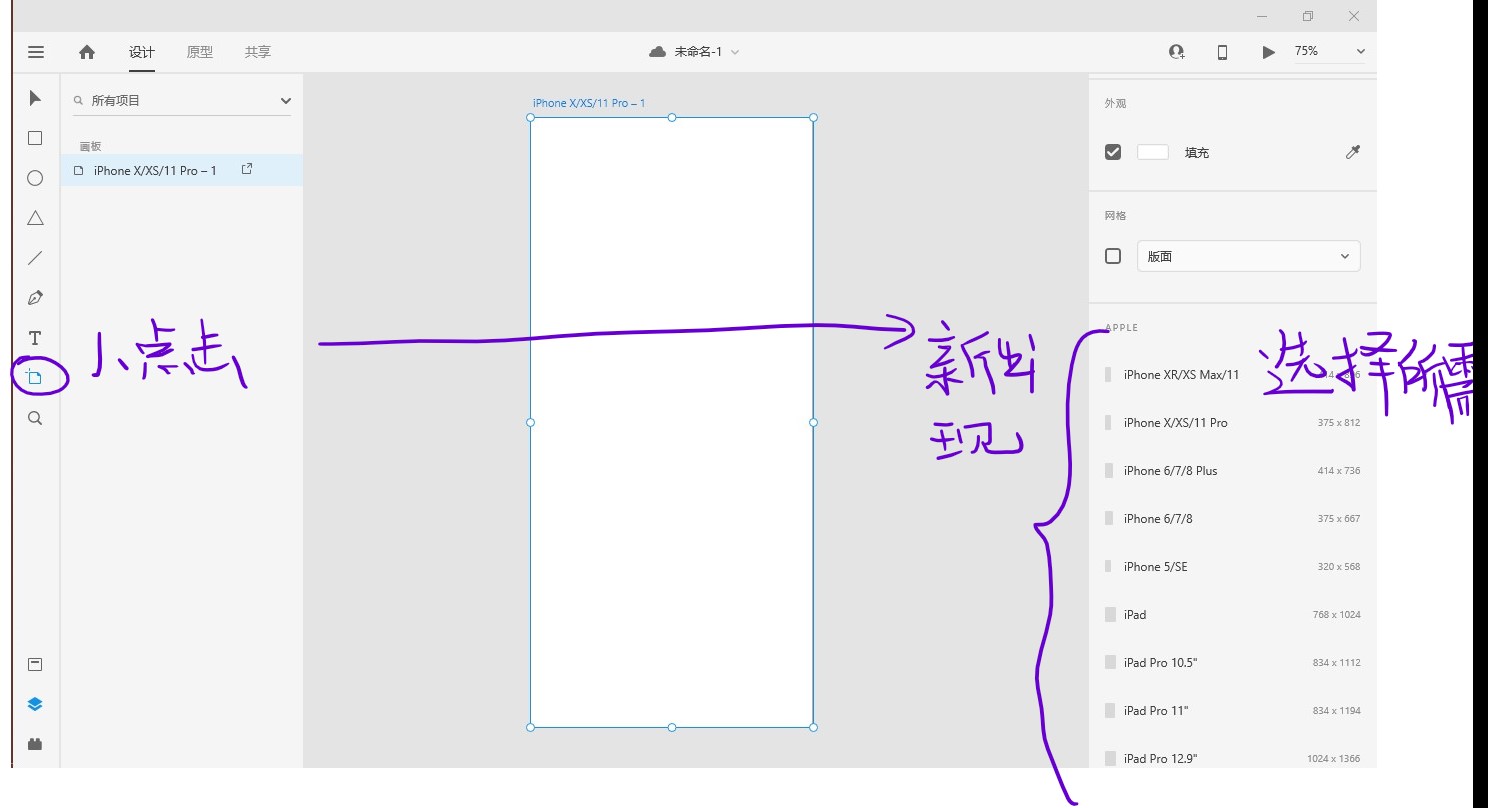Select the Select (arrow) tool

click(x=35, y=98)
